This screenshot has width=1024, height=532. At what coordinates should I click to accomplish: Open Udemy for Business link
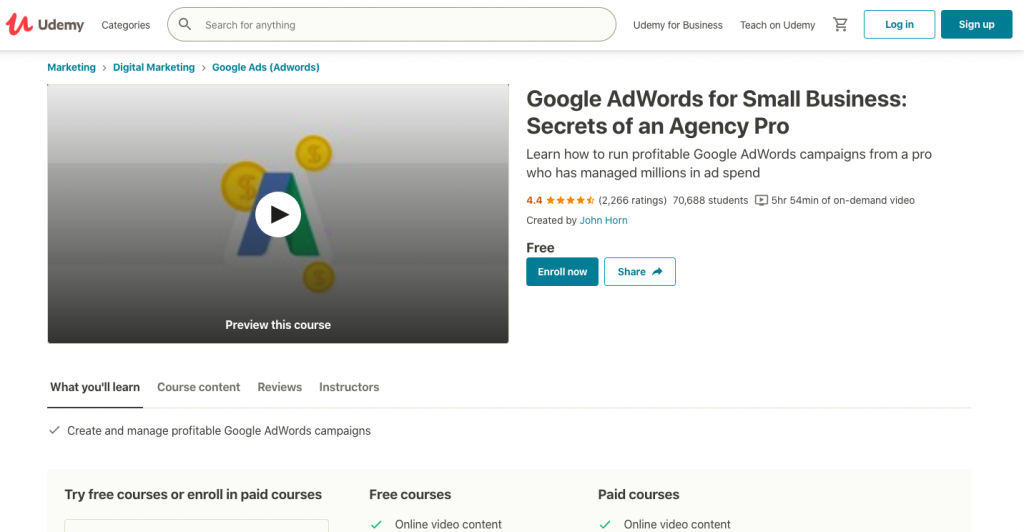(x=678, y=25)
